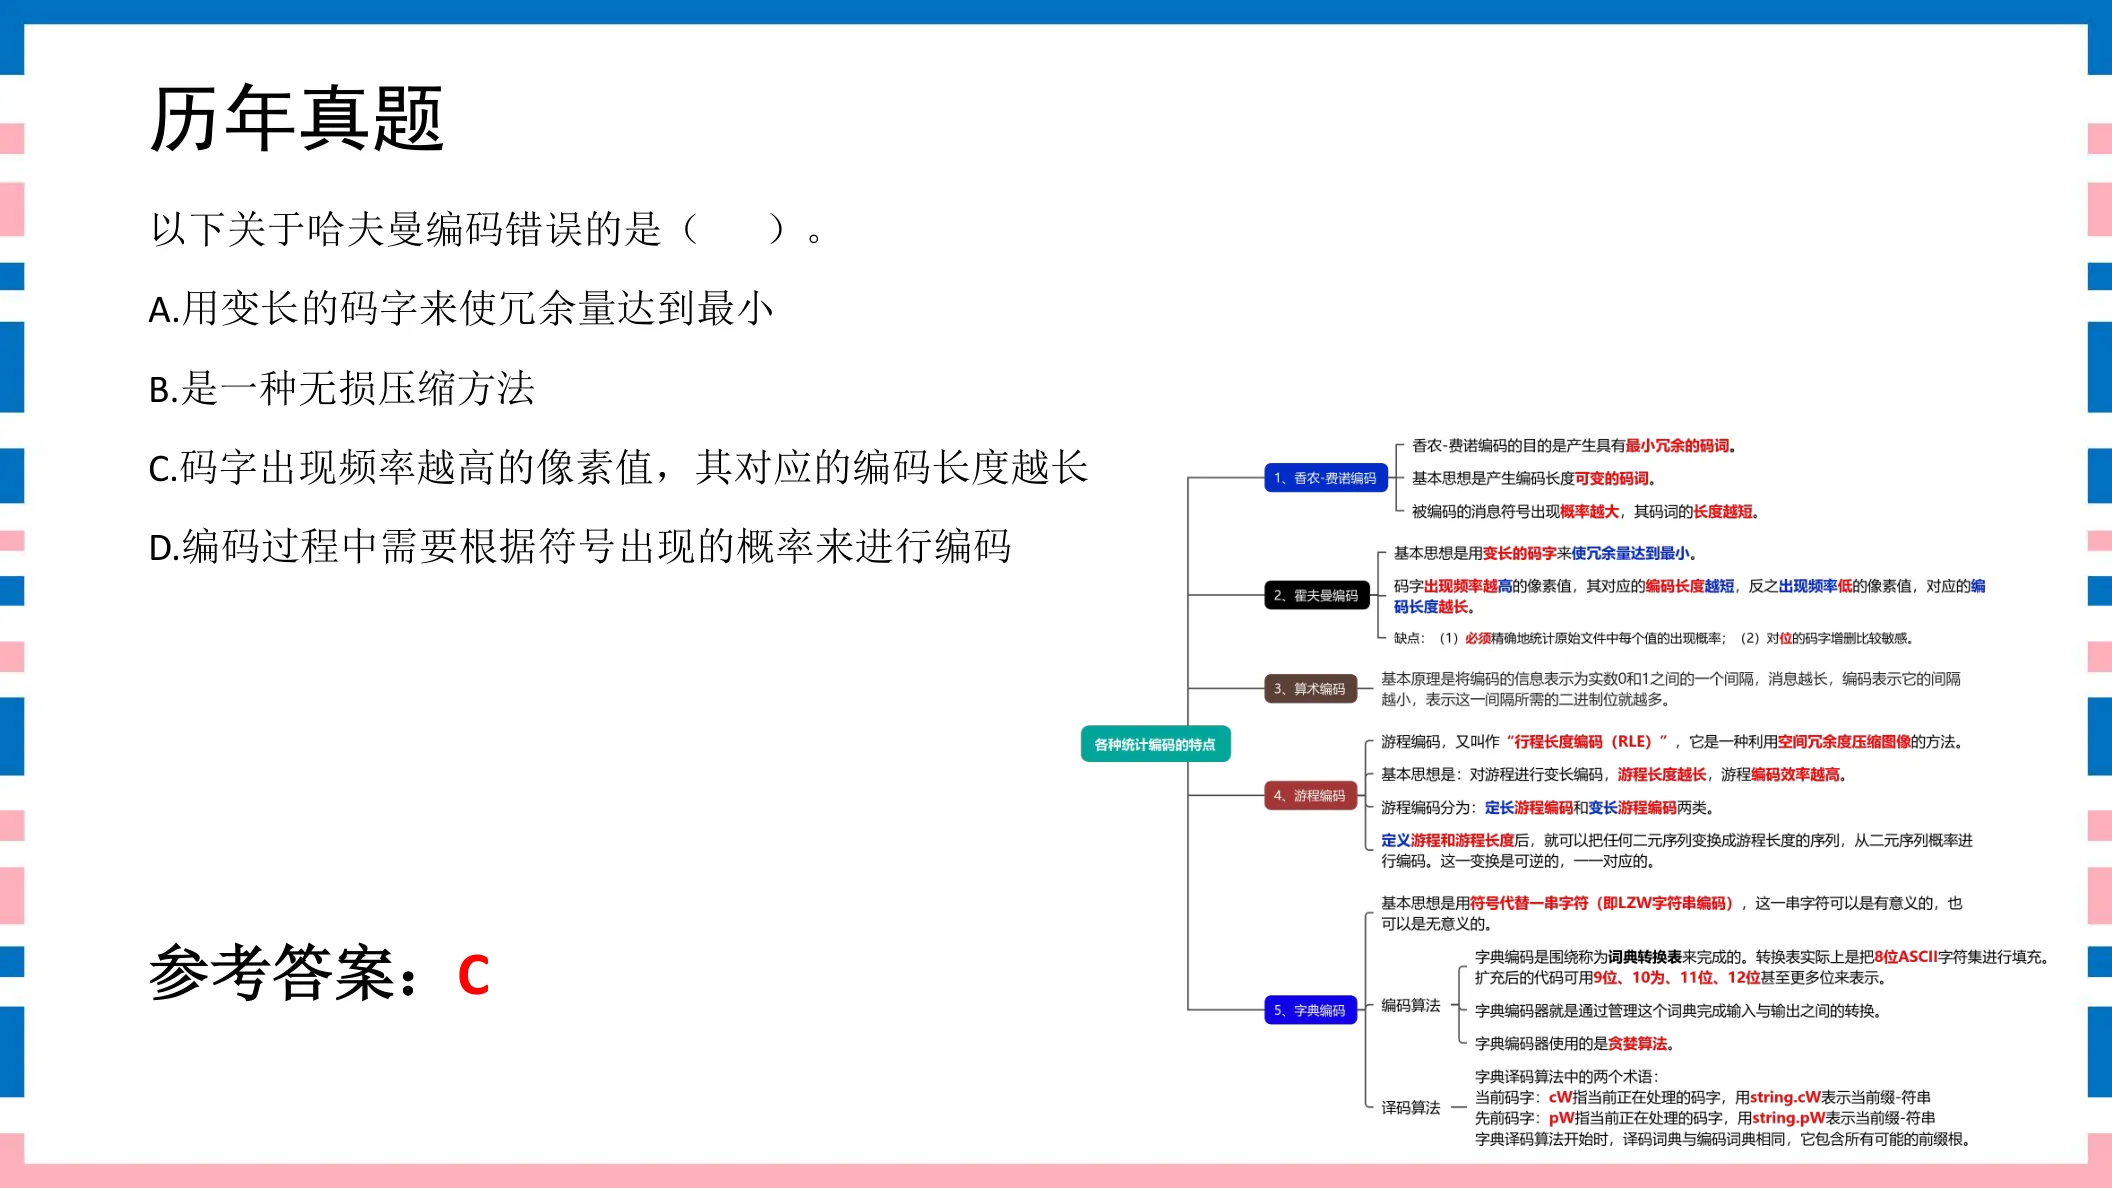The image size is (2112, 1188).
Task: Click the line defining 当前码字 cW
Action: coord(1702,1098)
